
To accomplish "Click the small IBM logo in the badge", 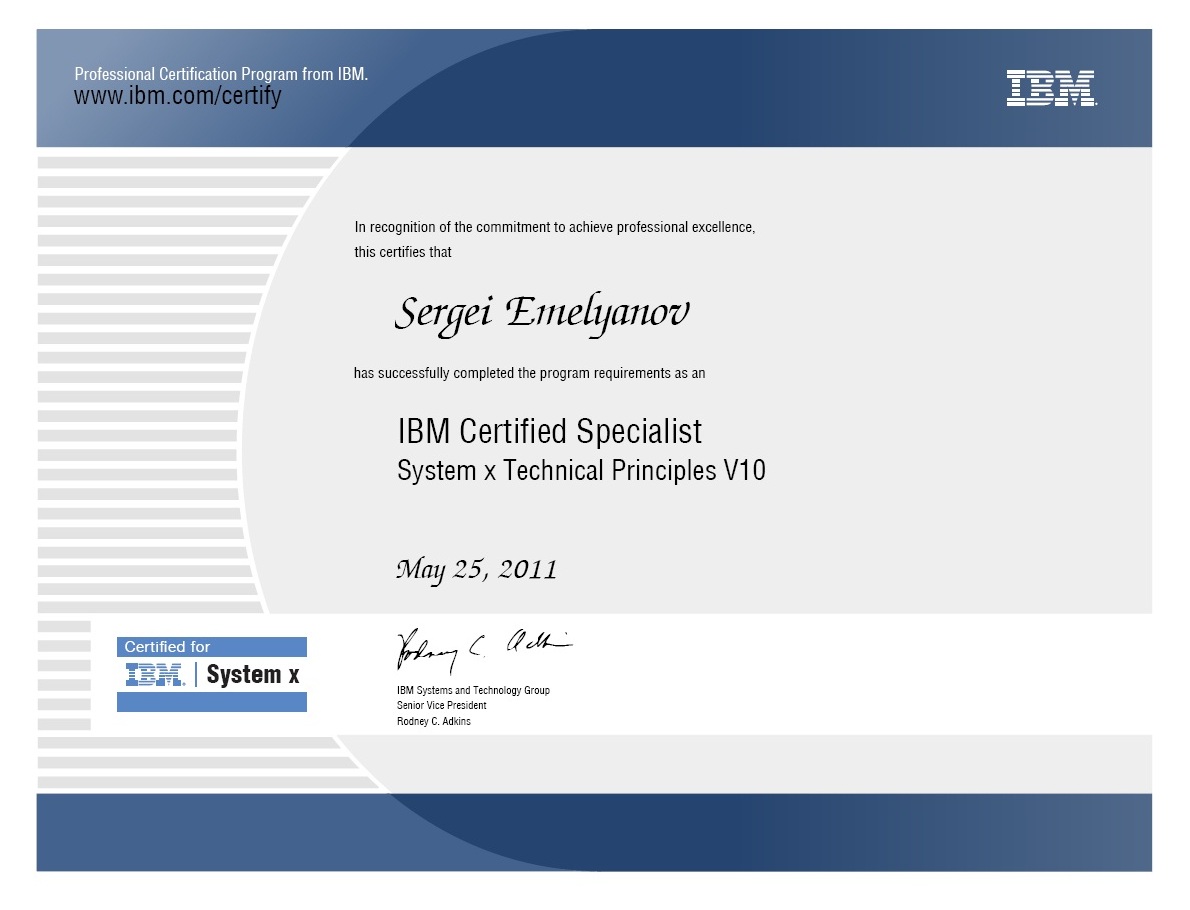I will (x=155, y=675).
